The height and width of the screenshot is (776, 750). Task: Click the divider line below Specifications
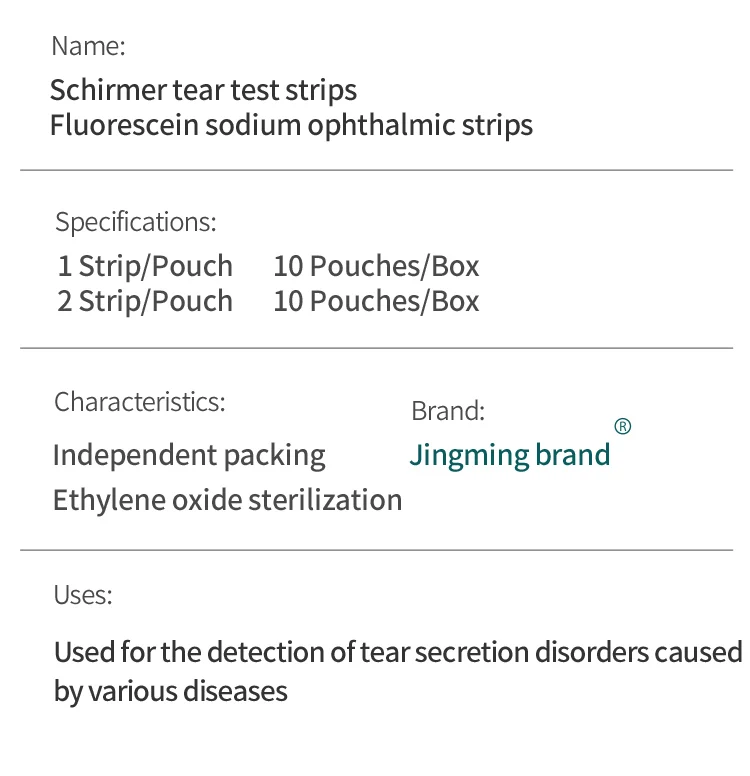click(376, 348)
